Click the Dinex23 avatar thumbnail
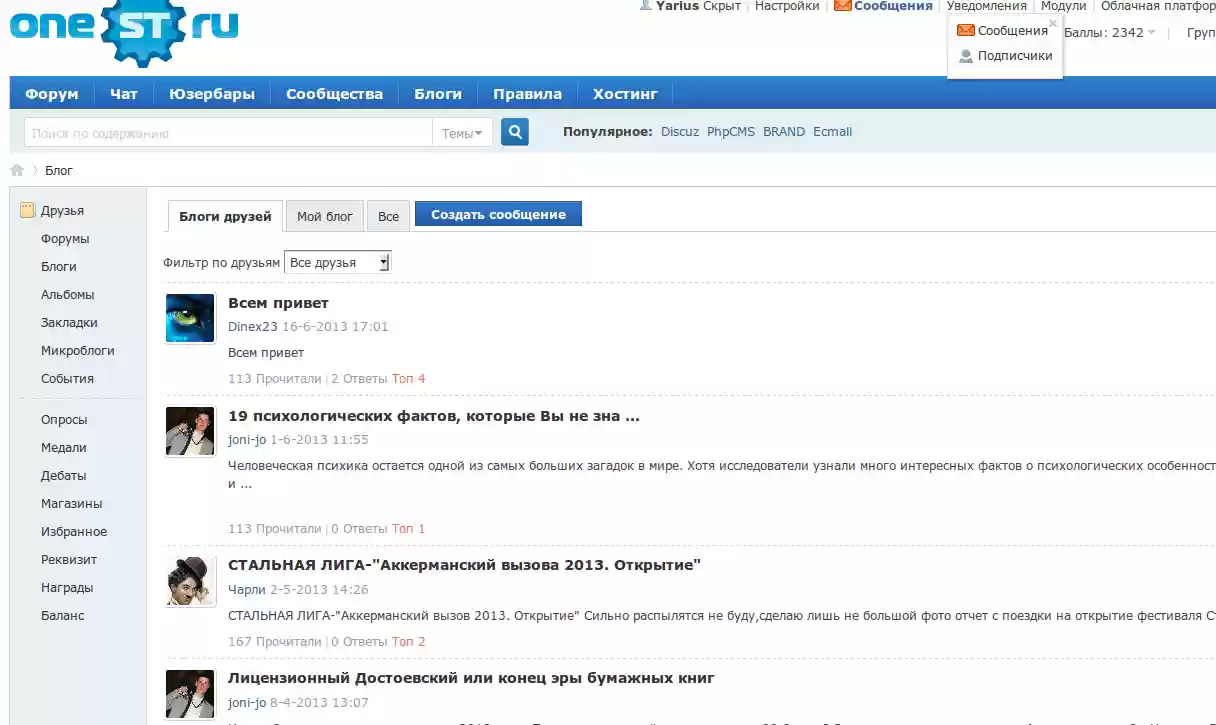The width and height of the screenshot is (1216, 725). pos(190,318)
